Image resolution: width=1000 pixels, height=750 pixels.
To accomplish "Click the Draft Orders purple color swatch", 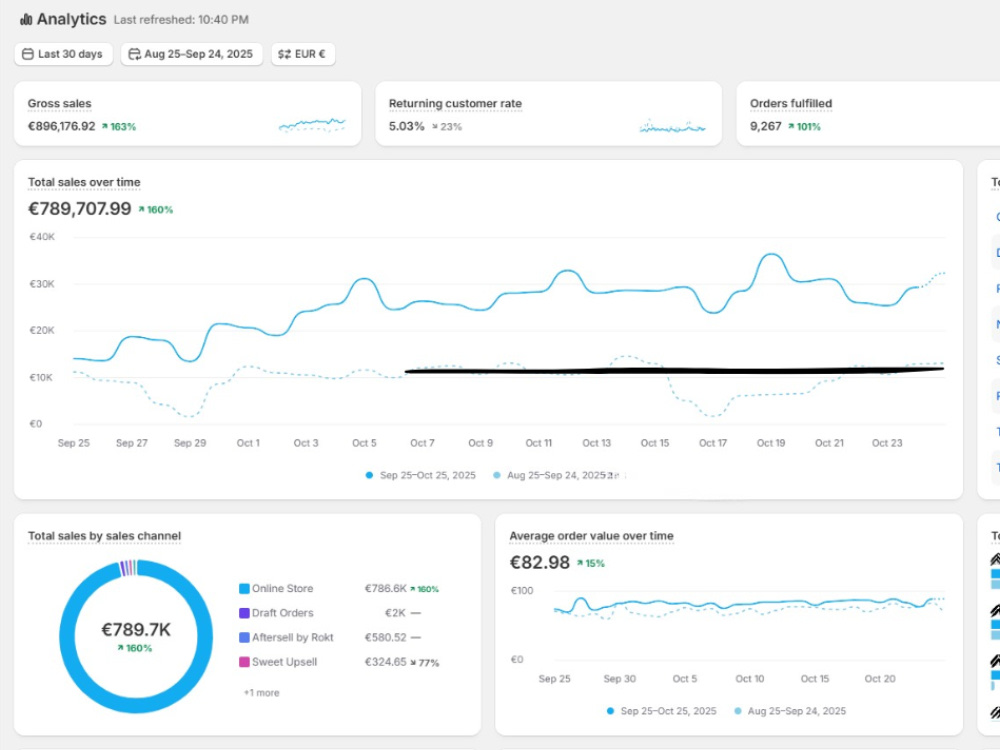I will 244,613.
